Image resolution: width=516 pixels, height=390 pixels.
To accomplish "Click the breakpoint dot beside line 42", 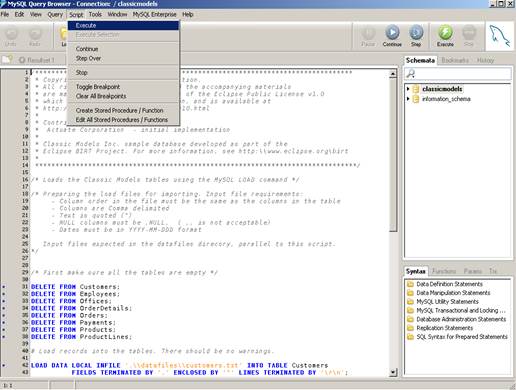I will tap(4, 365).
